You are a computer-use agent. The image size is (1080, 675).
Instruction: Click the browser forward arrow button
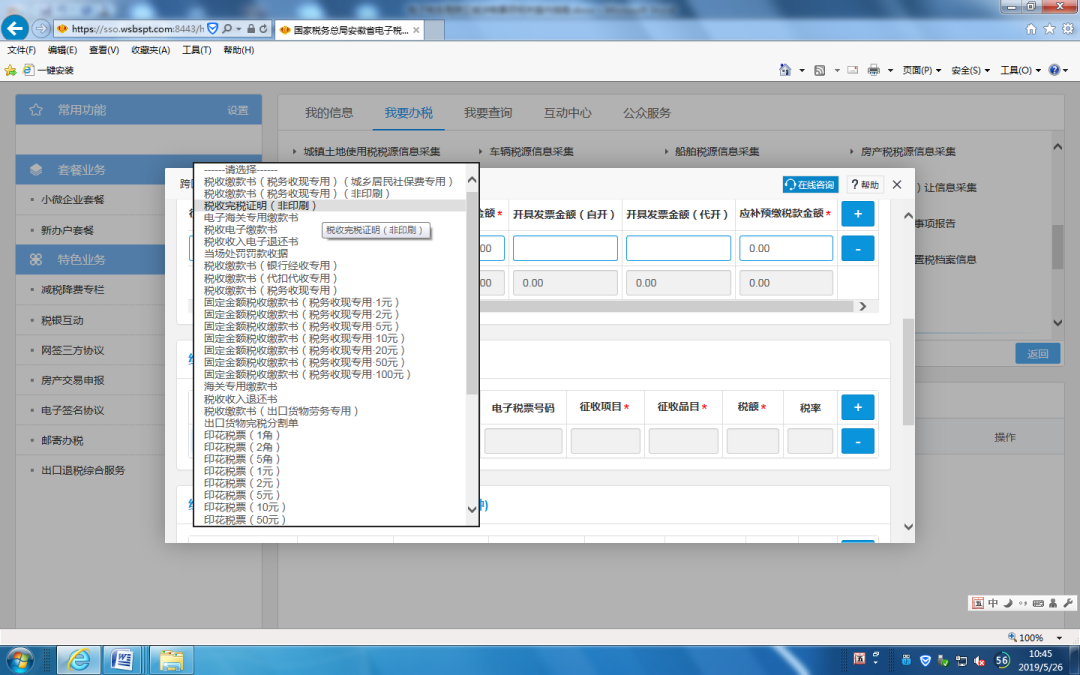(x=41, y=29)
